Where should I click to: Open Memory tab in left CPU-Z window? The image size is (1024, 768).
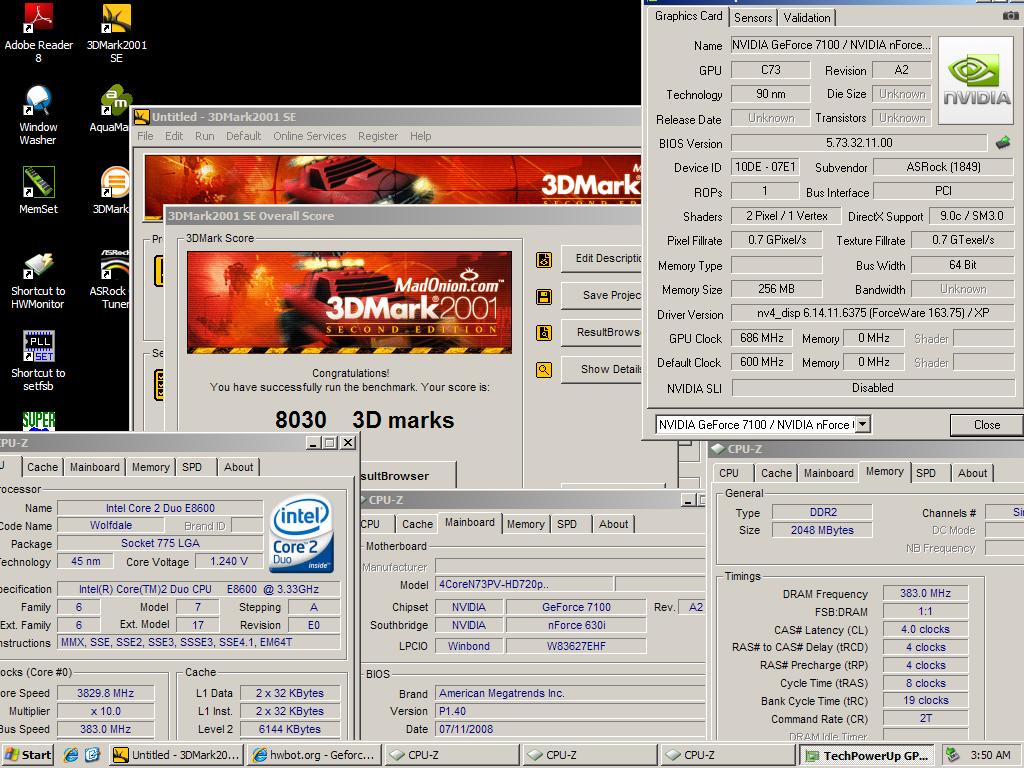click(150, 467)
